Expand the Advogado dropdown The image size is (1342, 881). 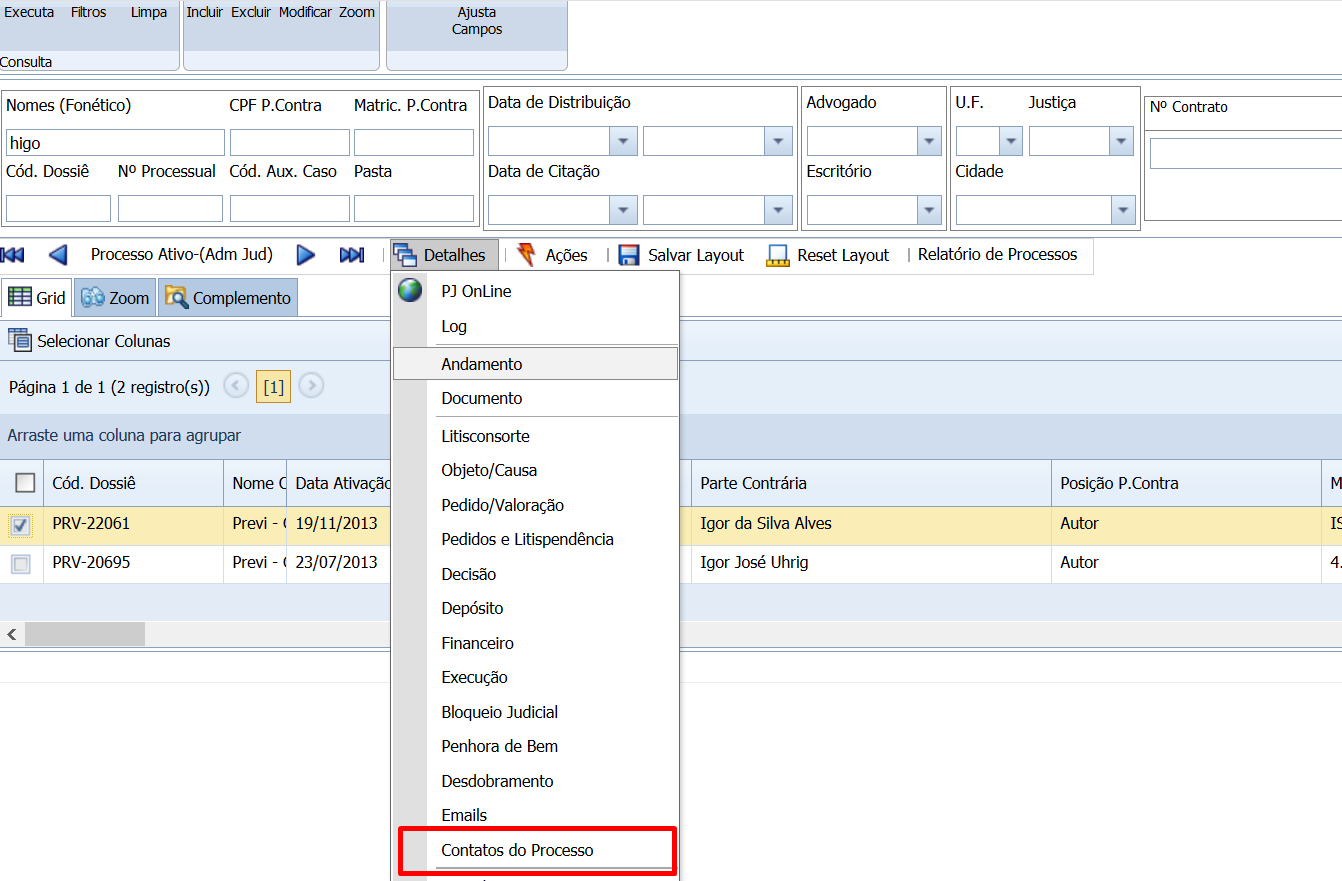[x=929, y=142]
